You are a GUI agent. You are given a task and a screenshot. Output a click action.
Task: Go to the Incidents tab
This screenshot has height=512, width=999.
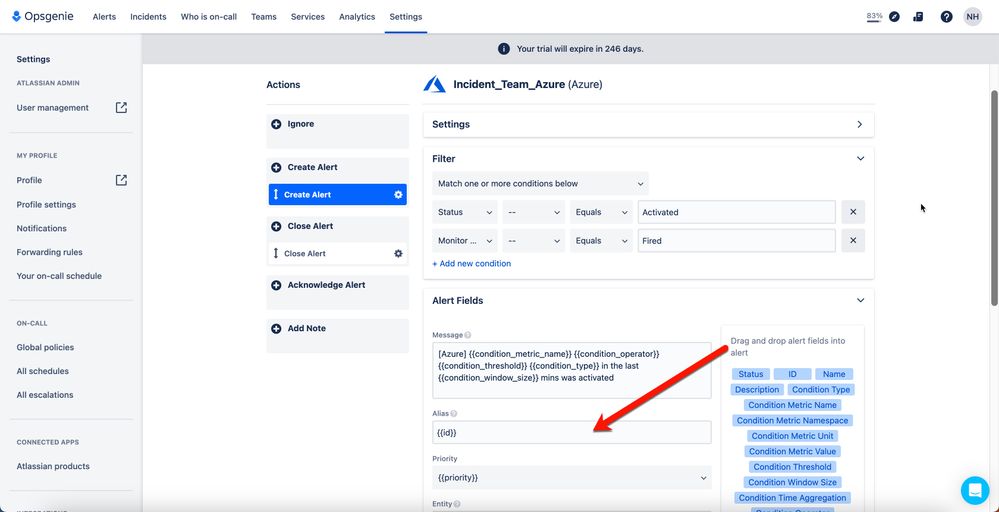pos(148,17)
